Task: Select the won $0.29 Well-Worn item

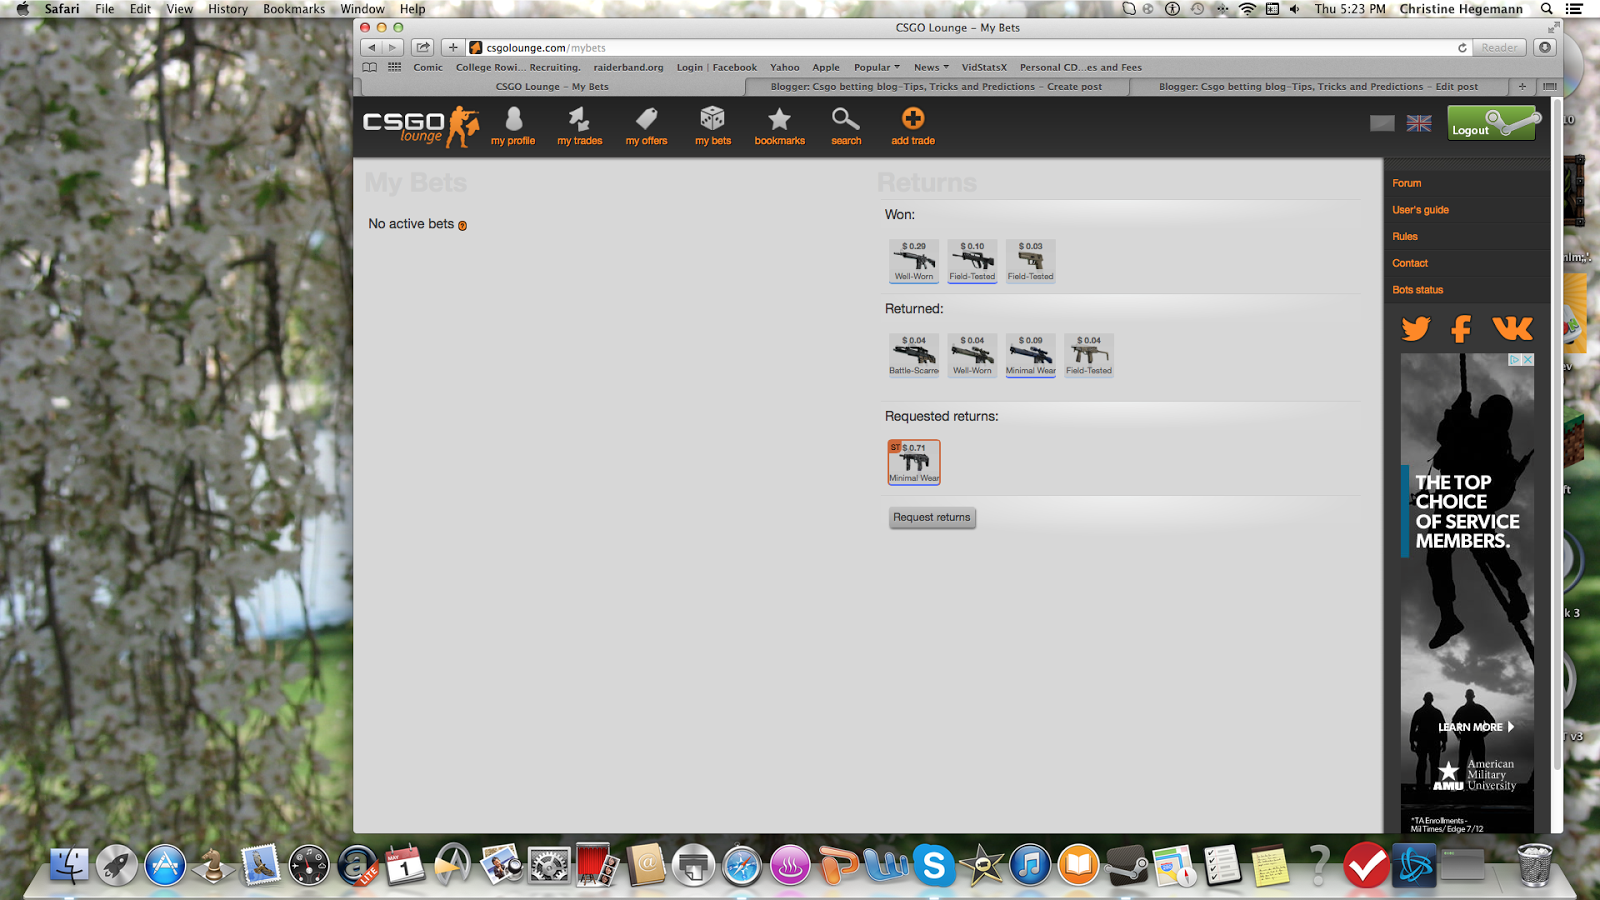Action: click(x=914, y=261)
